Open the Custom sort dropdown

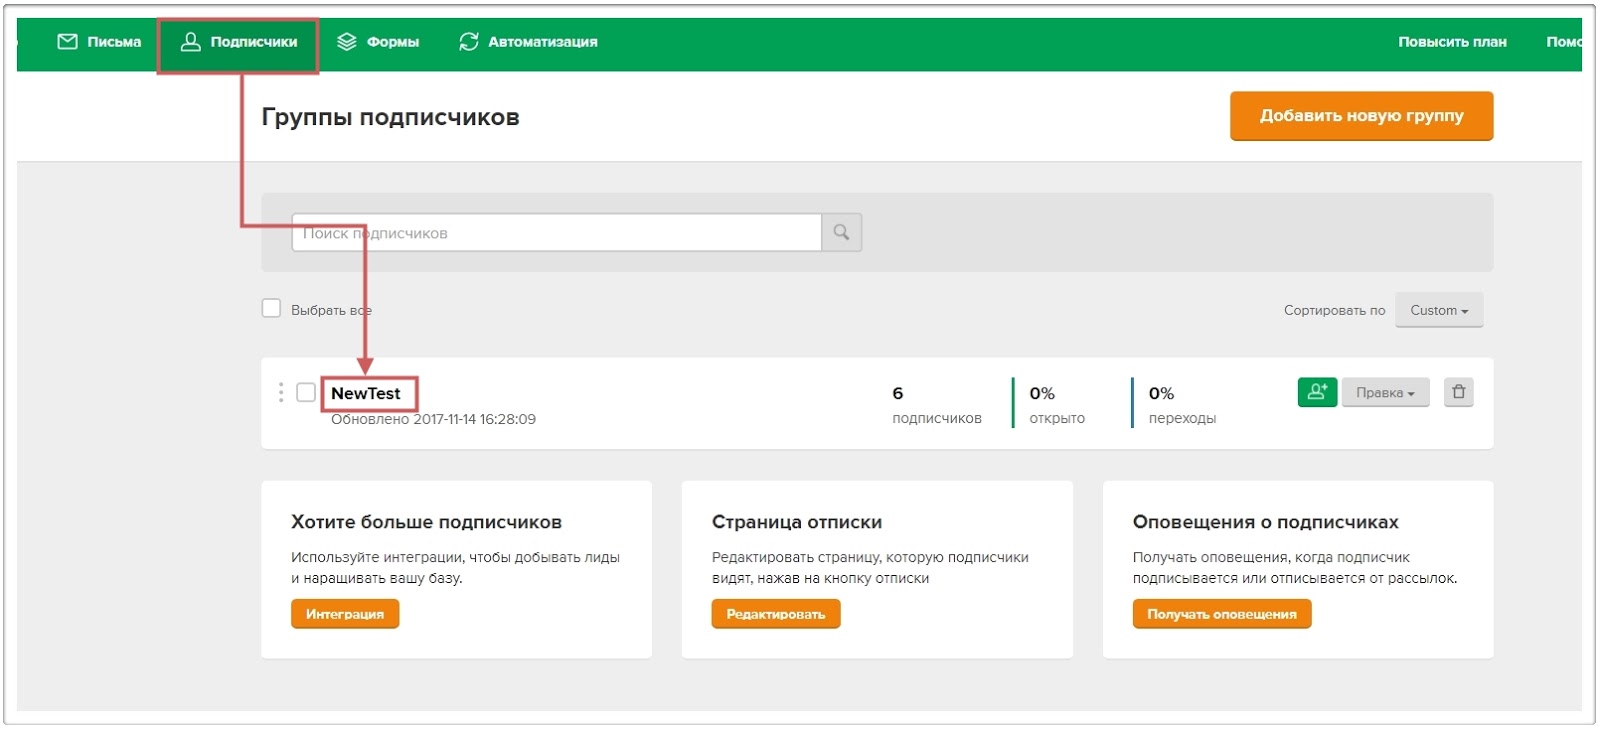coord(1438,310)
